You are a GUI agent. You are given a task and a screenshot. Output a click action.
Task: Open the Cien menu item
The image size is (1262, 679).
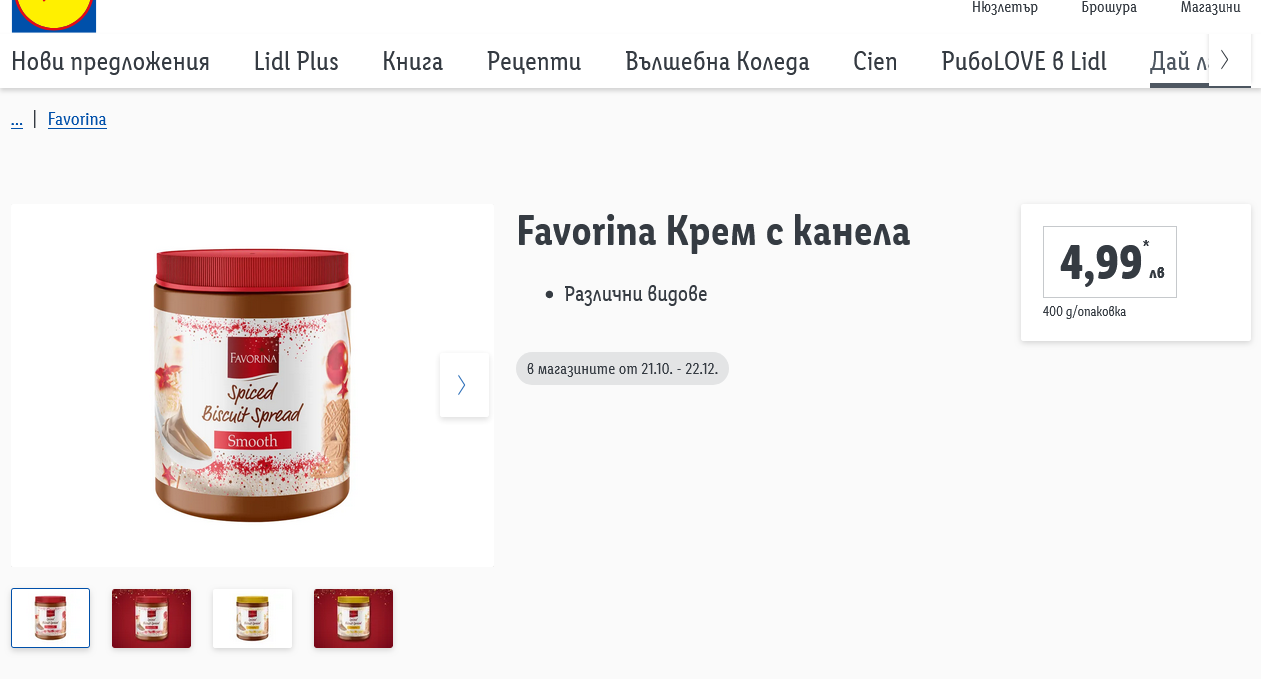pos(875,61)
